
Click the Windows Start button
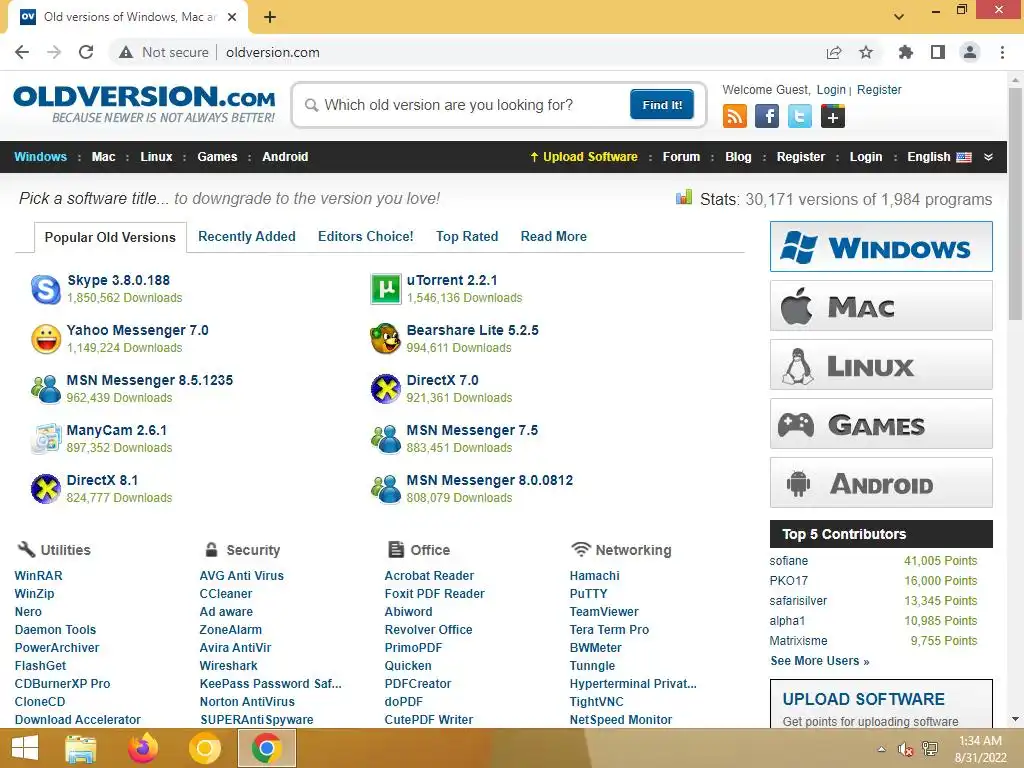click(x=25, y=748)
